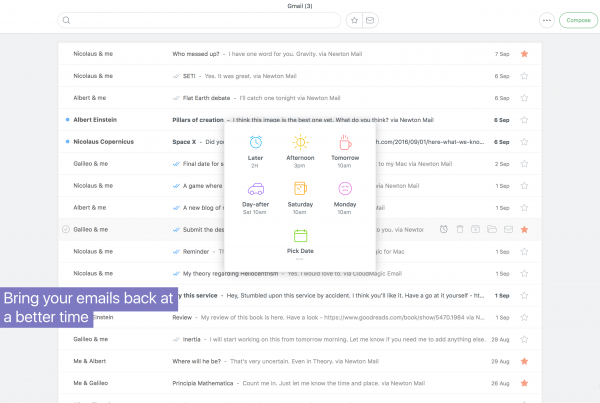Viewport: 600px width, 403px height.
Task: Open the Inertia email
Action: [x=300, y=339]
